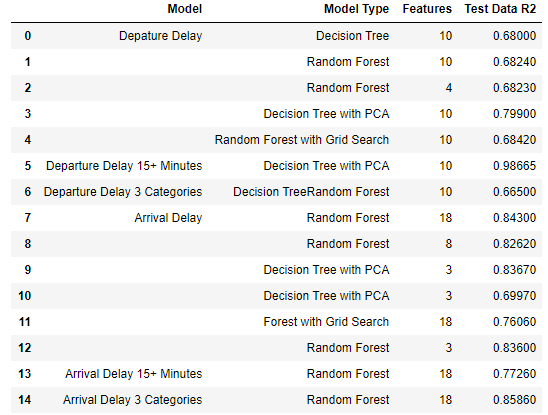548x415 pixels.
Task: Select the 0.79900 R2 value
Action: click(514, 114)
